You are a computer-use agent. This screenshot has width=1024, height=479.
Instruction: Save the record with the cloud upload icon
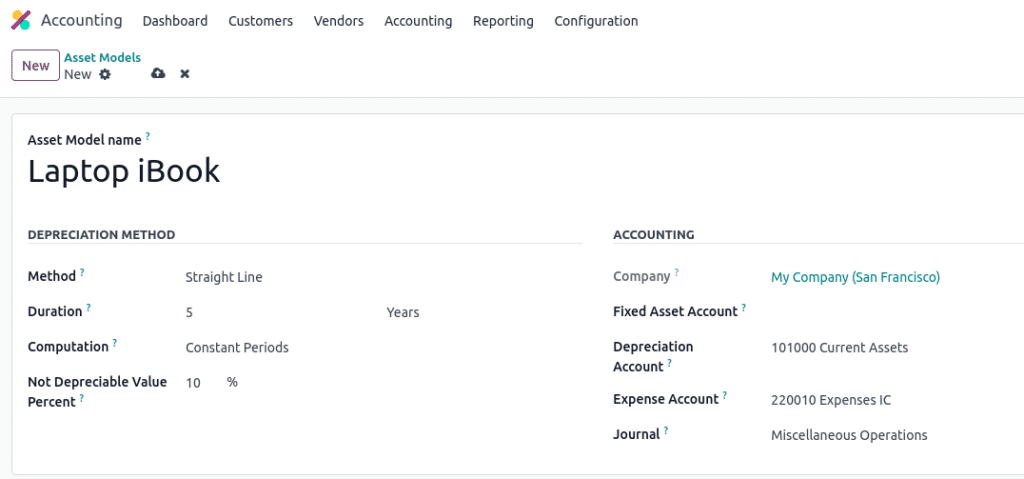point(158,74)
